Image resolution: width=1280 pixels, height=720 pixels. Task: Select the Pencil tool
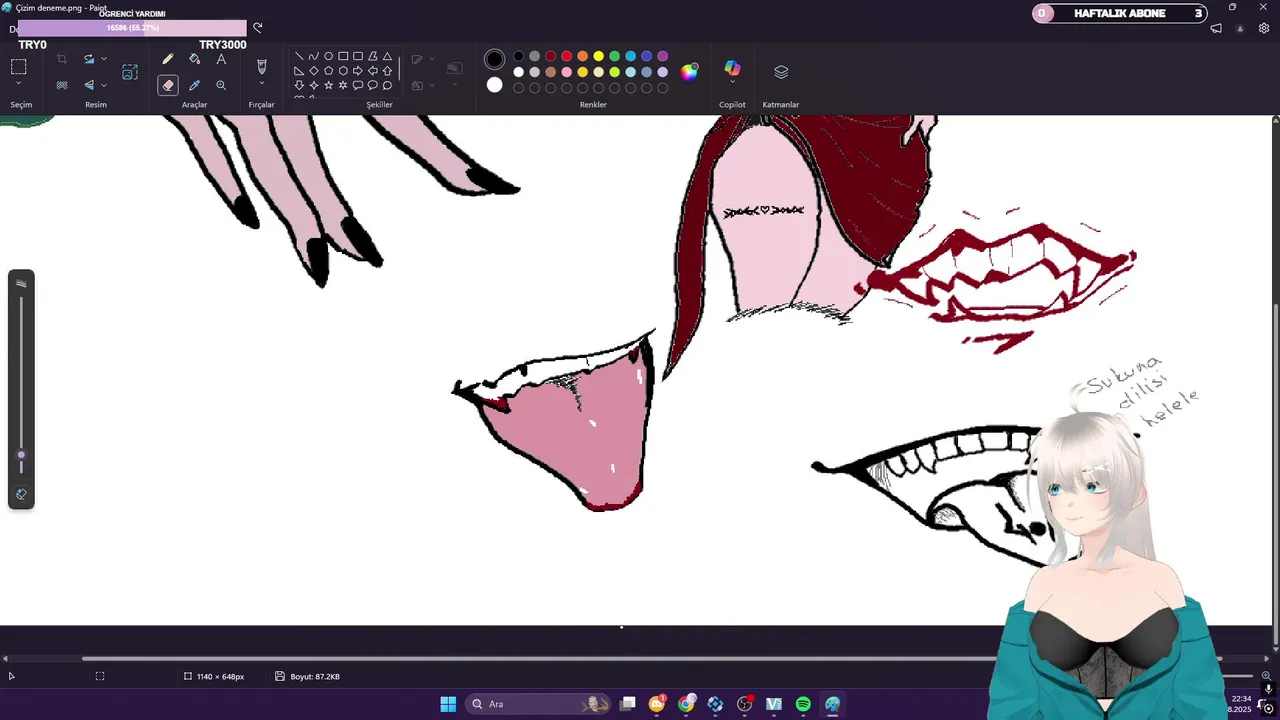click(168, 59)
